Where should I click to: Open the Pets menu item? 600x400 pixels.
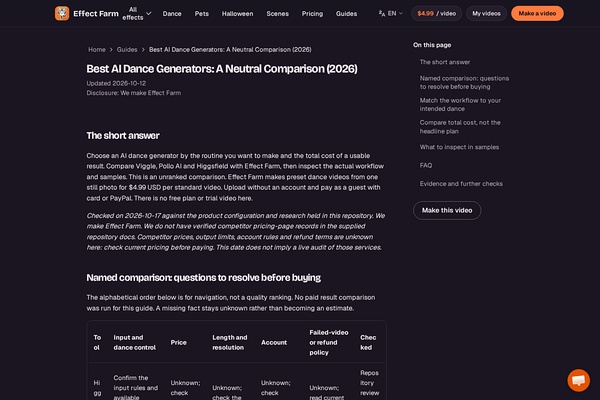(202, 13)
